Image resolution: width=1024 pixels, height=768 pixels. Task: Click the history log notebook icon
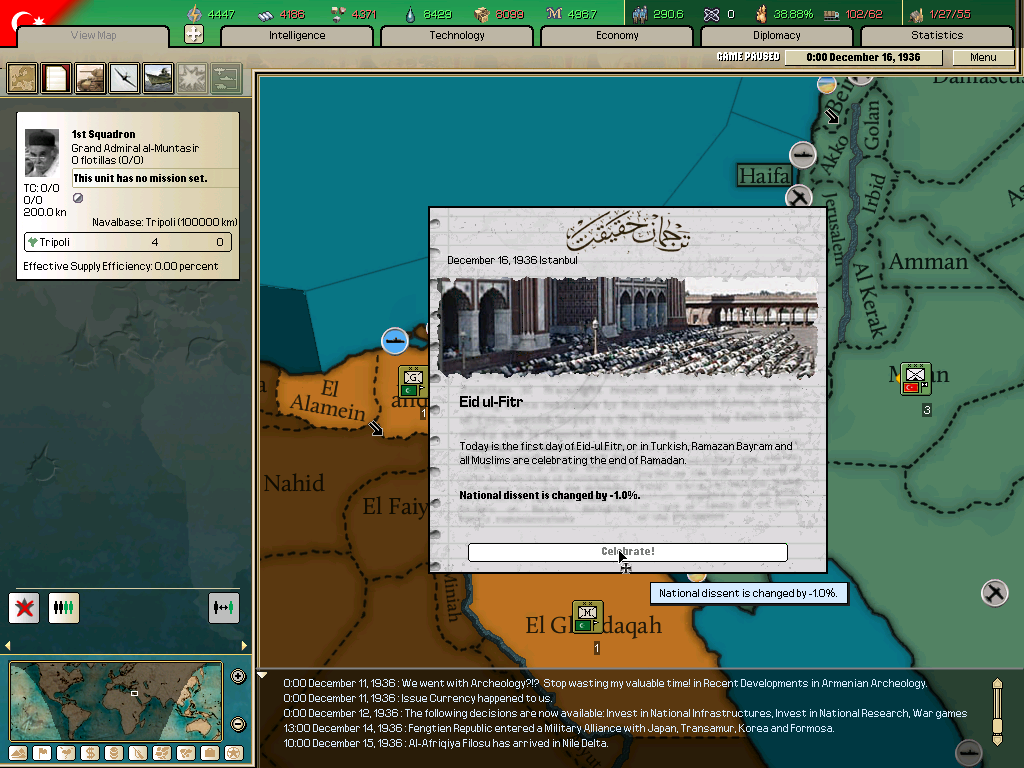click(56, 78)
